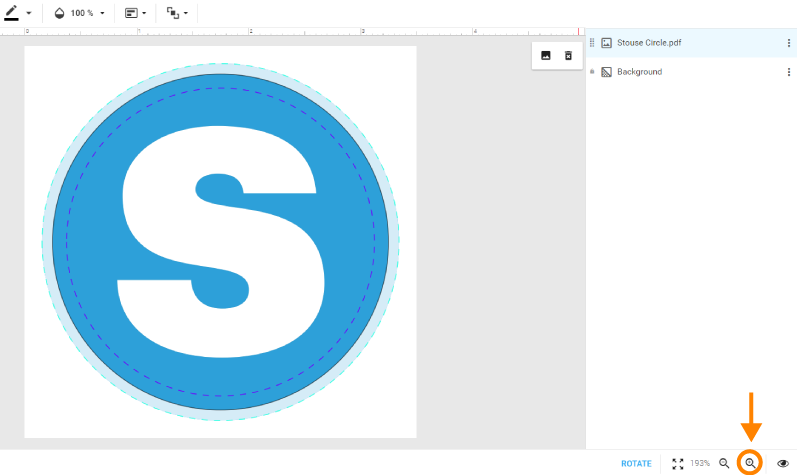Open the 100 % opacity dropdown arrow

coord(102,13)
